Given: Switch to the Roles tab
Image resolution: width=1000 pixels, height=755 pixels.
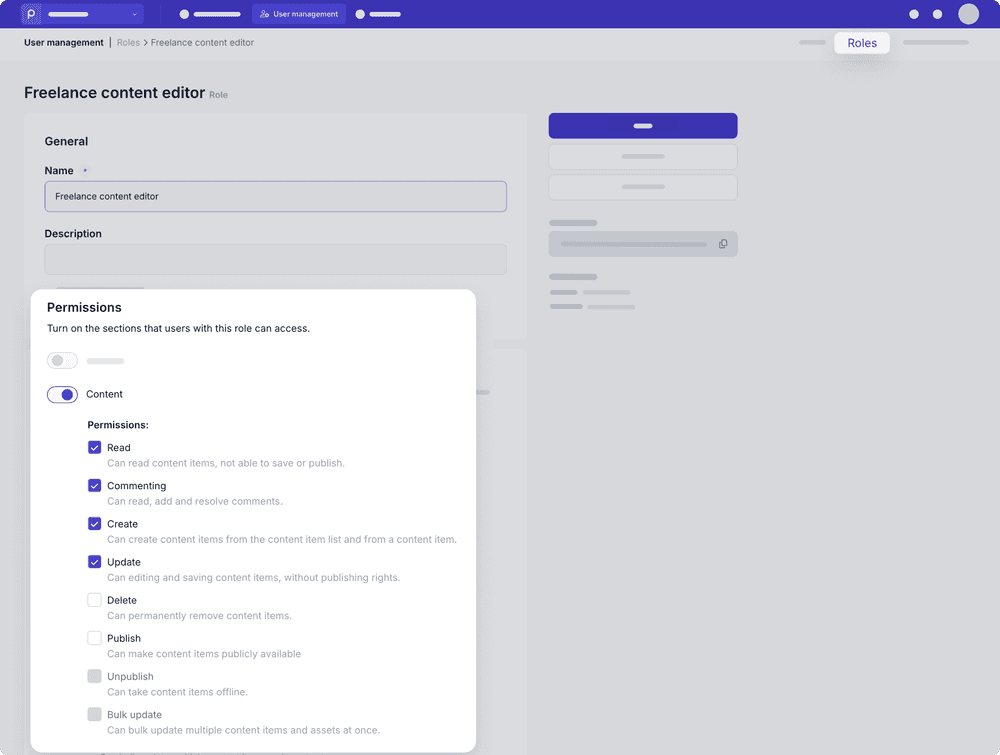Looking at the screenshot, I should click(861, 43).
